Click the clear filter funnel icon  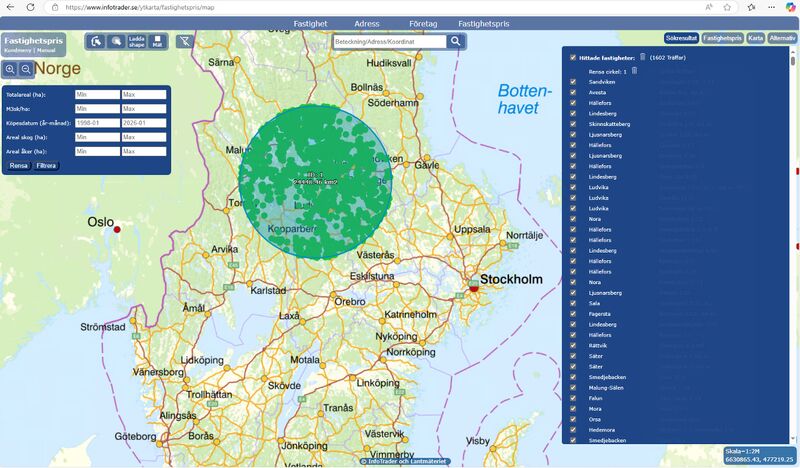point(183,41)
